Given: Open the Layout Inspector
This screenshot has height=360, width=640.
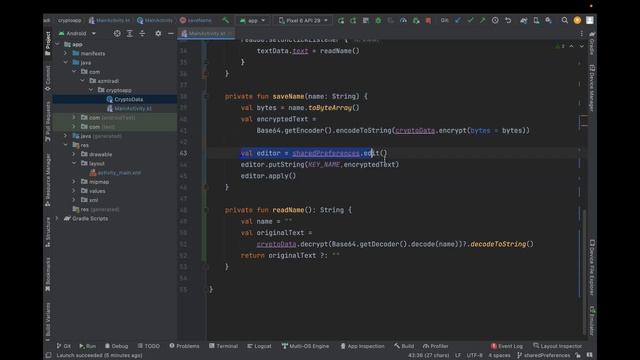Looking at the screenshot, I should [x=558, y=346].
